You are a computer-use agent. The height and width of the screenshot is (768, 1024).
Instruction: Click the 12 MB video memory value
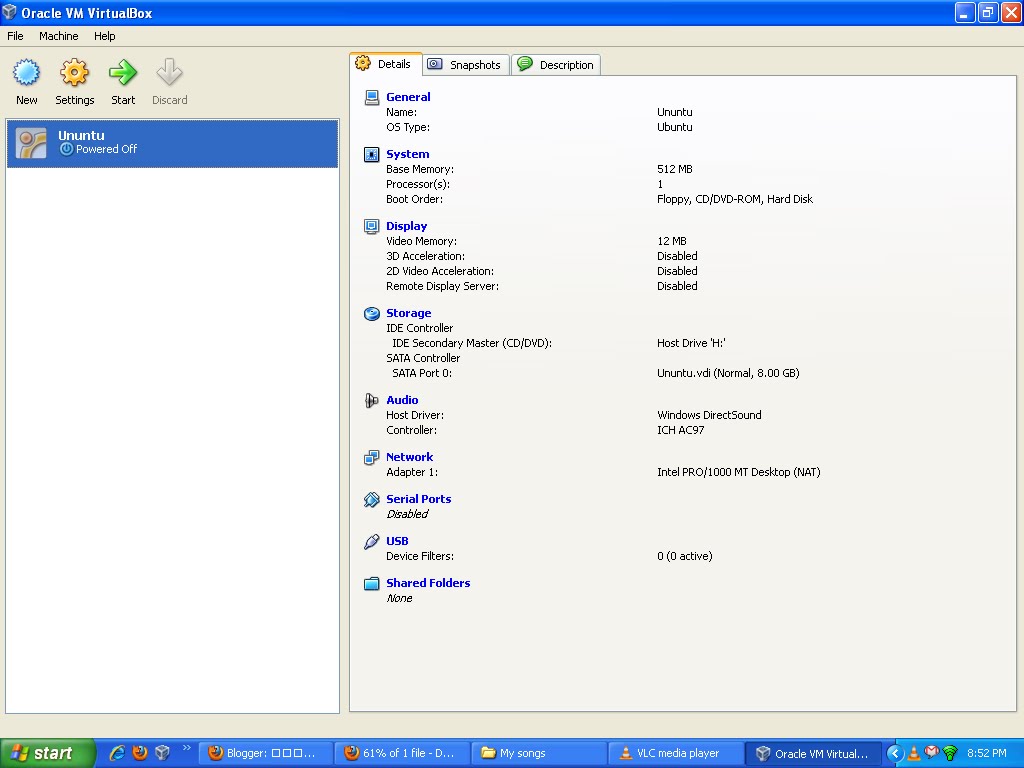671,241
